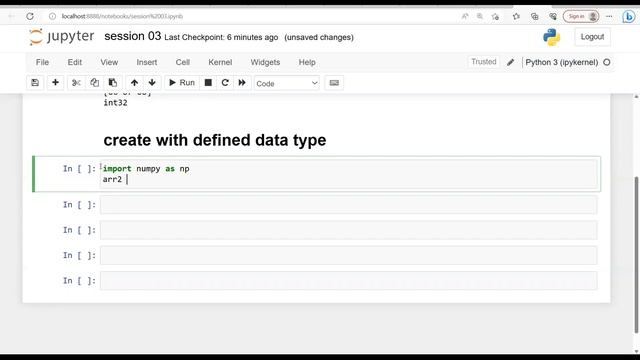Click notebook vertical scrollbar thumb
This screenshot has width=640, height=360.
(x=636, y=255)
